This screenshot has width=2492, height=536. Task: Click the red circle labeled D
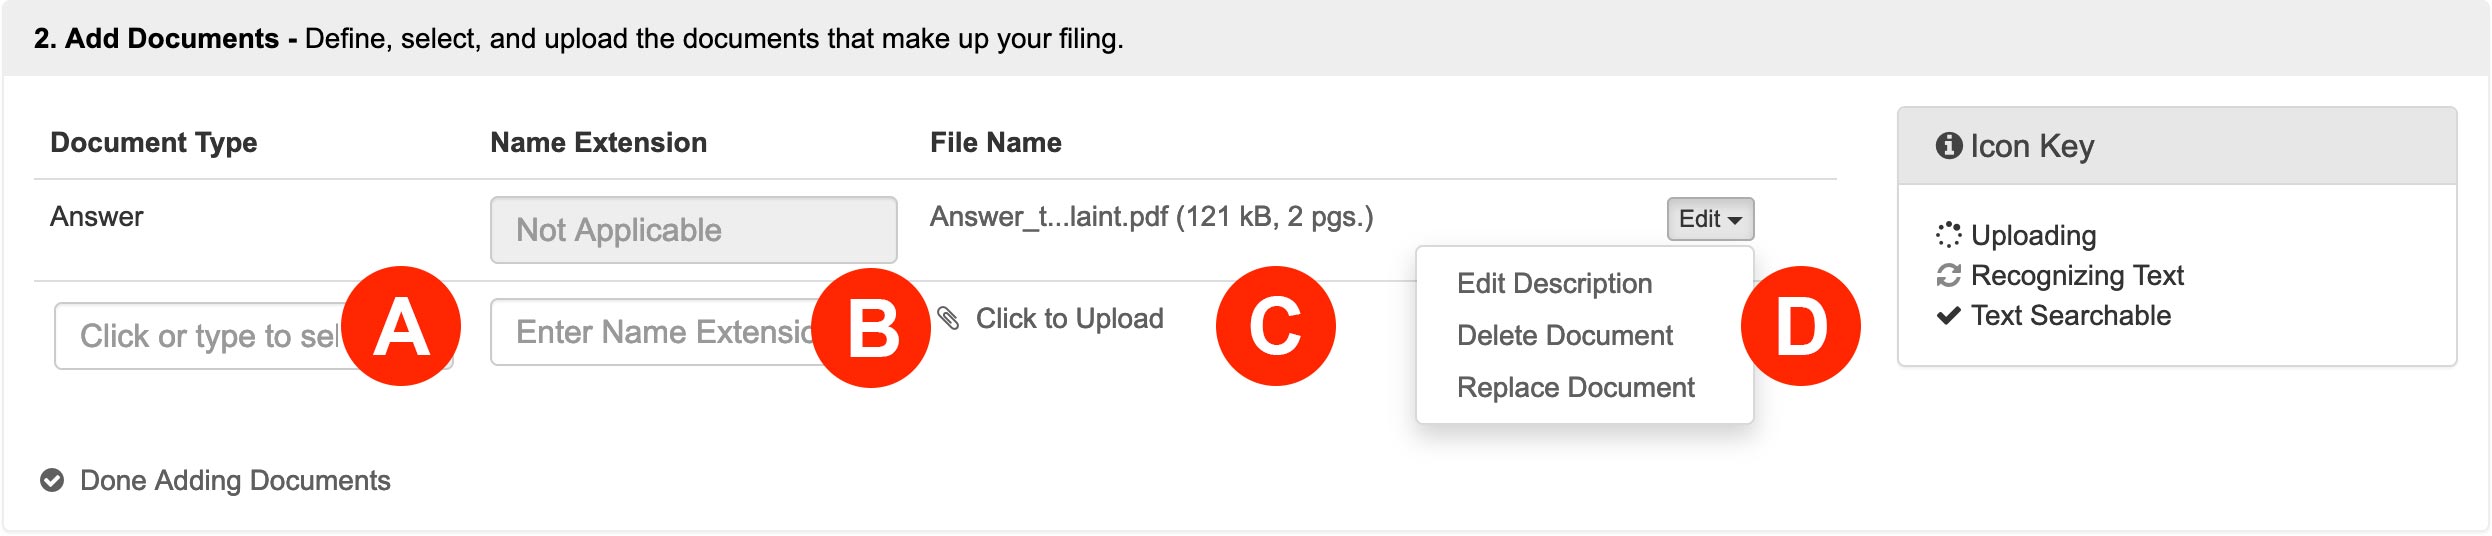click(1801, 326)
